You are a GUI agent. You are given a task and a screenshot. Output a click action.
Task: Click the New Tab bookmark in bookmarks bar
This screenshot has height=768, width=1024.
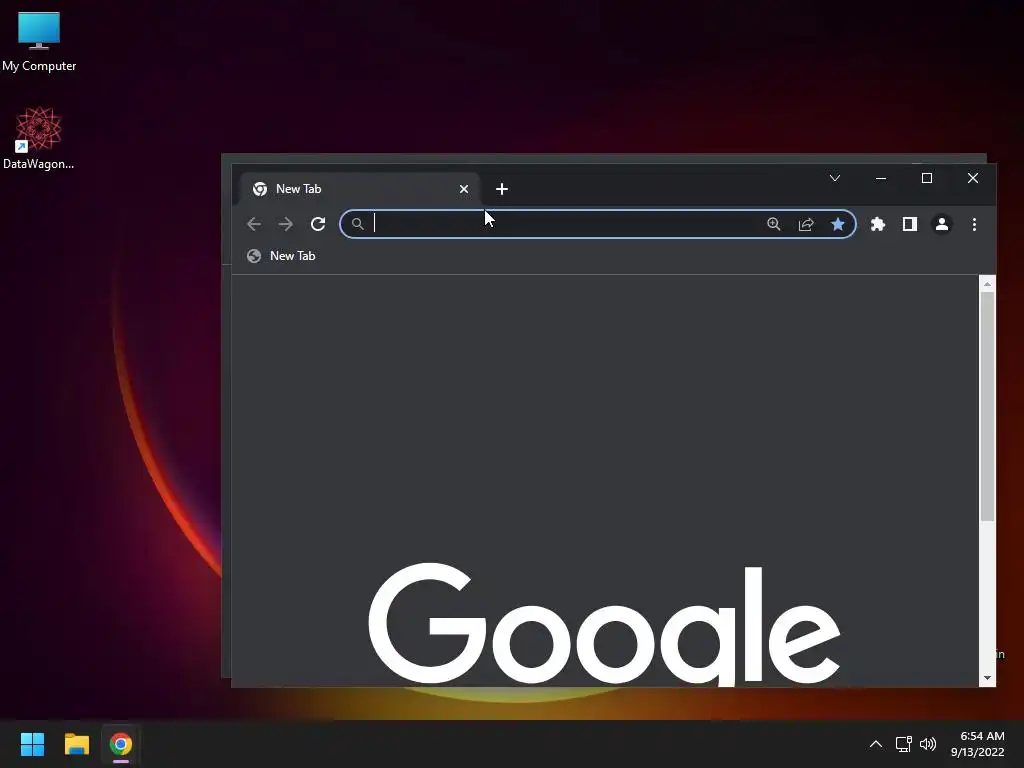(x=281, y=256)
